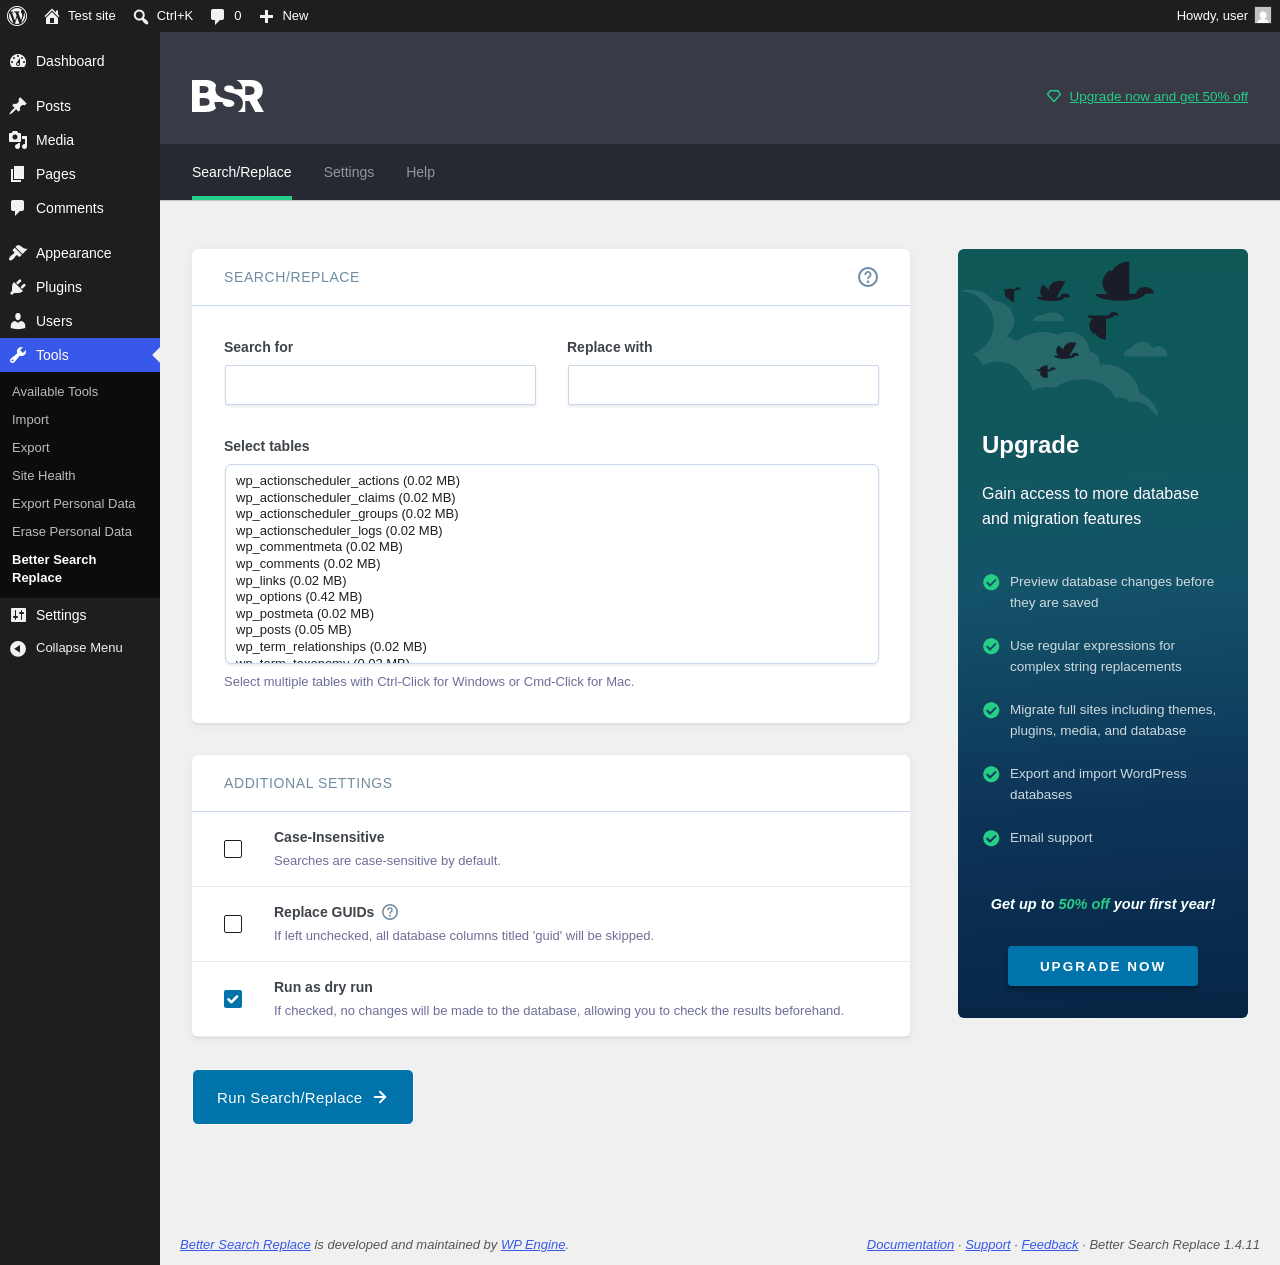Open the Better Search Replace footer link
Screen dimensions: 1280x1265
pyautogui.click(x=245, y=1245)
